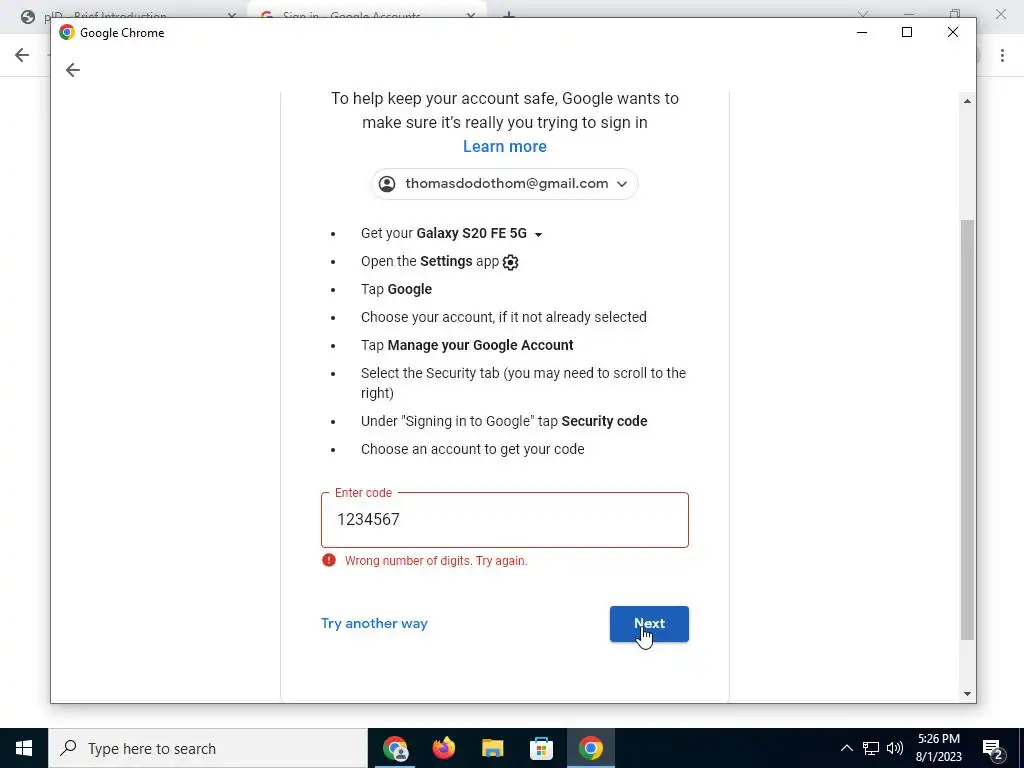1024x768 pixels.
Task: Expand the Galaxy S20 FE 5G device dropdown
Action: point(538,234)
